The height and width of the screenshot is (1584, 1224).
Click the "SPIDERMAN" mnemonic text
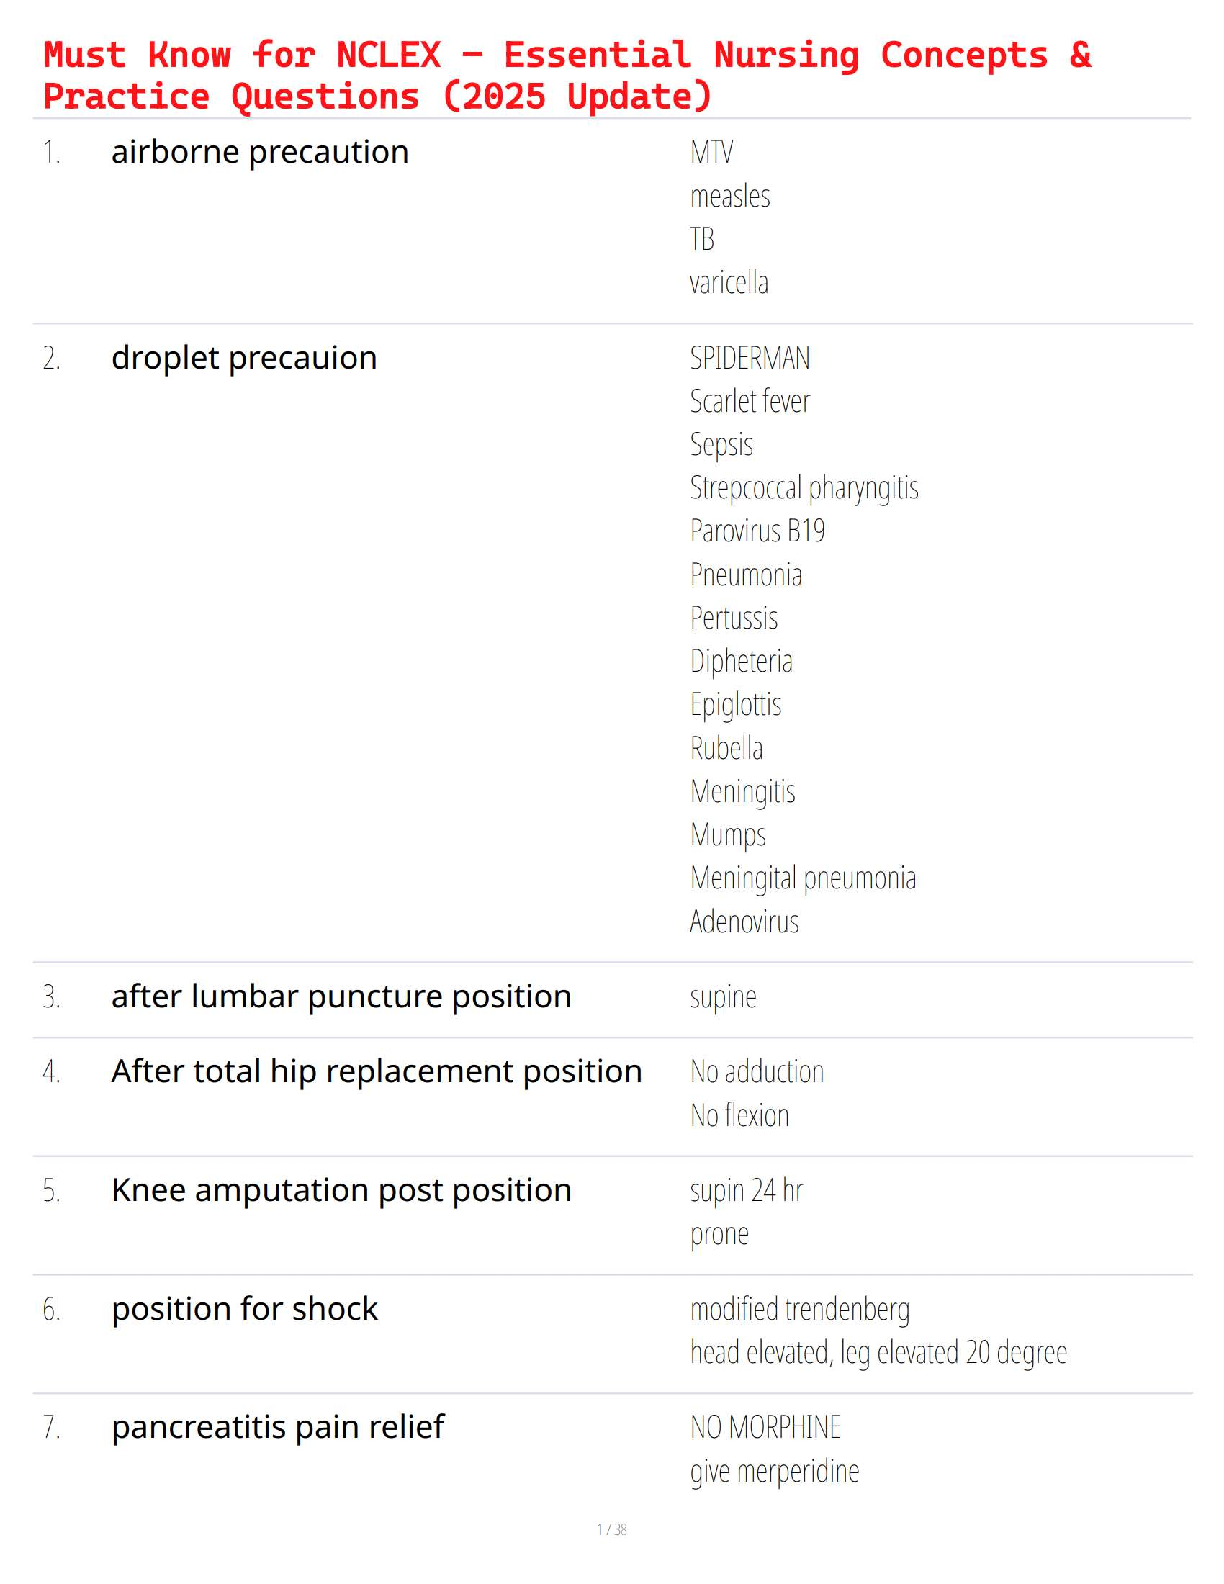750,358
